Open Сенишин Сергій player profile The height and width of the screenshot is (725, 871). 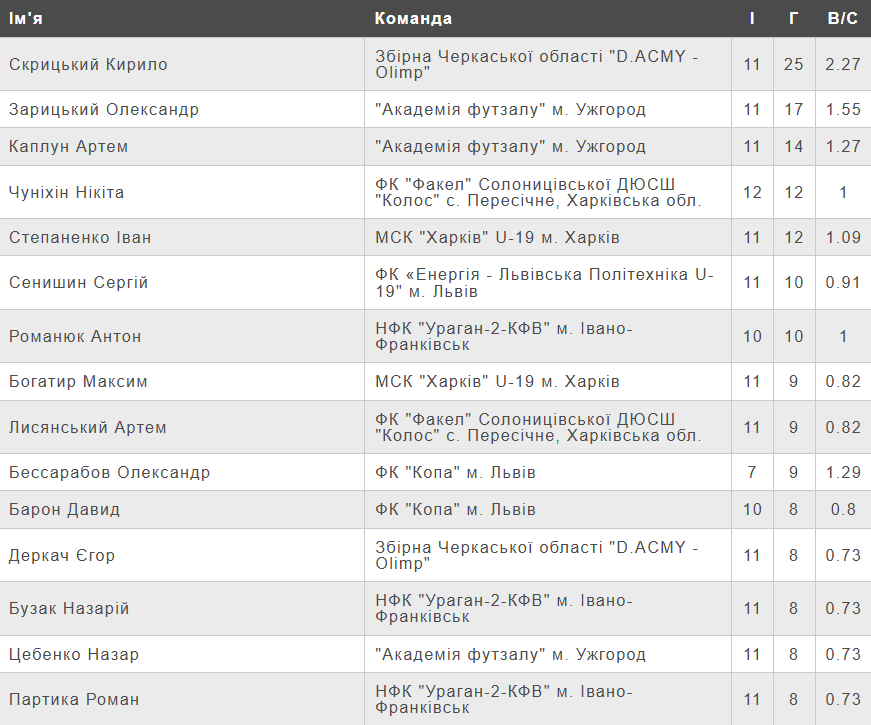(78, 283)
